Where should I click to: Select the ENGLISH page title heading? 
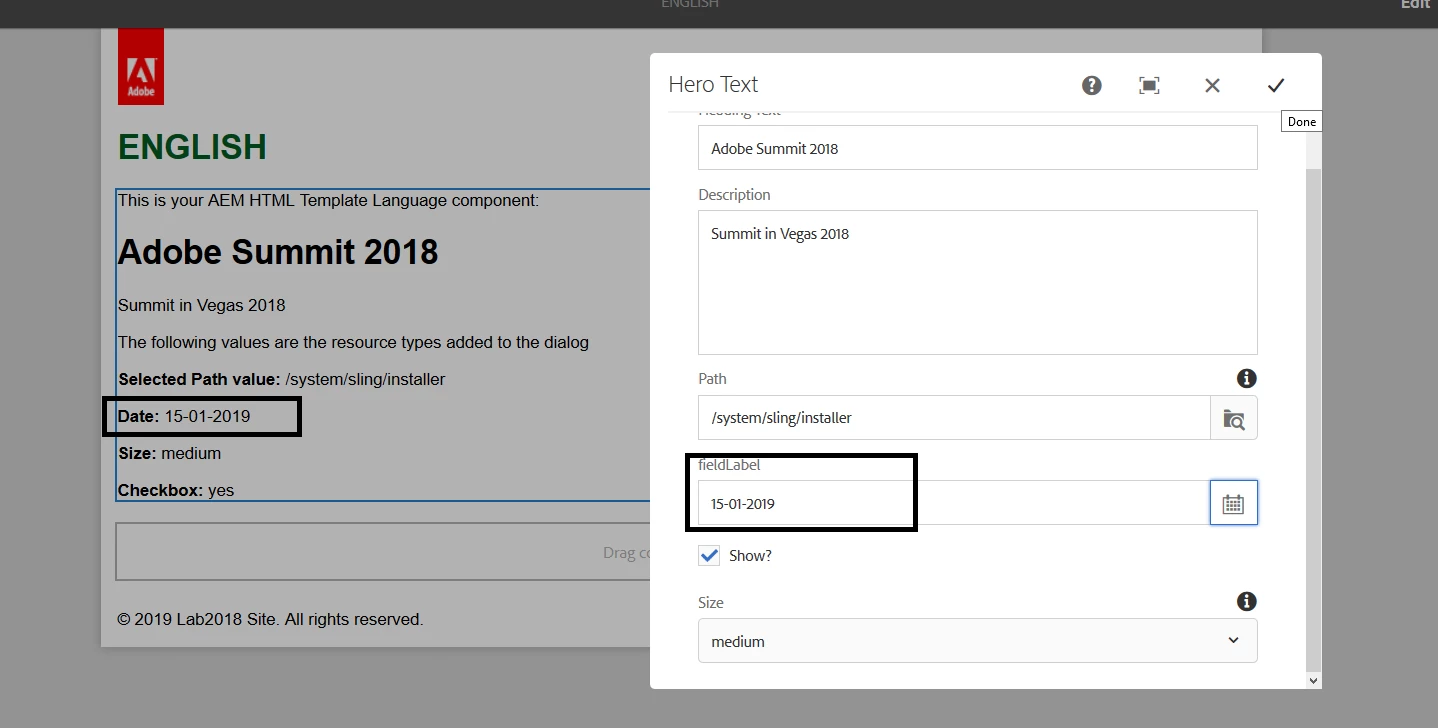[x=192, y=147]
